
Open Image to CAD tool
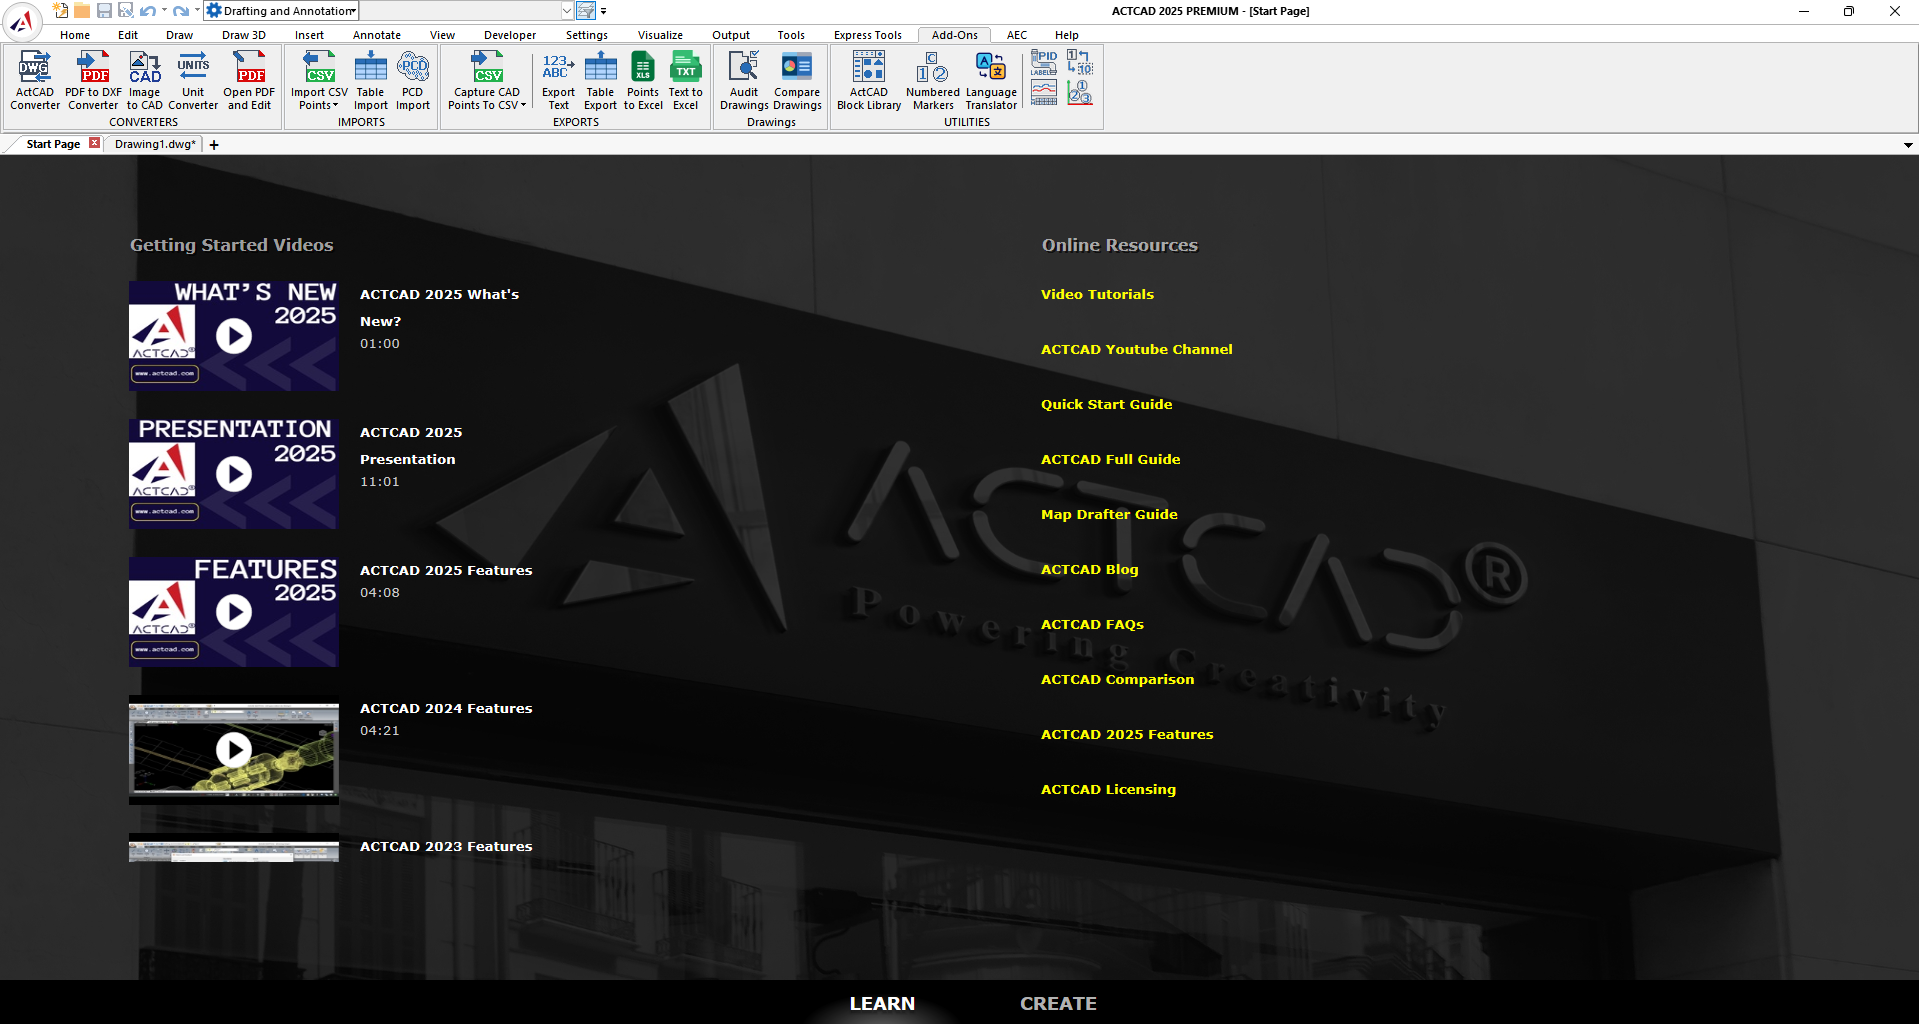[x=144, y=80]
